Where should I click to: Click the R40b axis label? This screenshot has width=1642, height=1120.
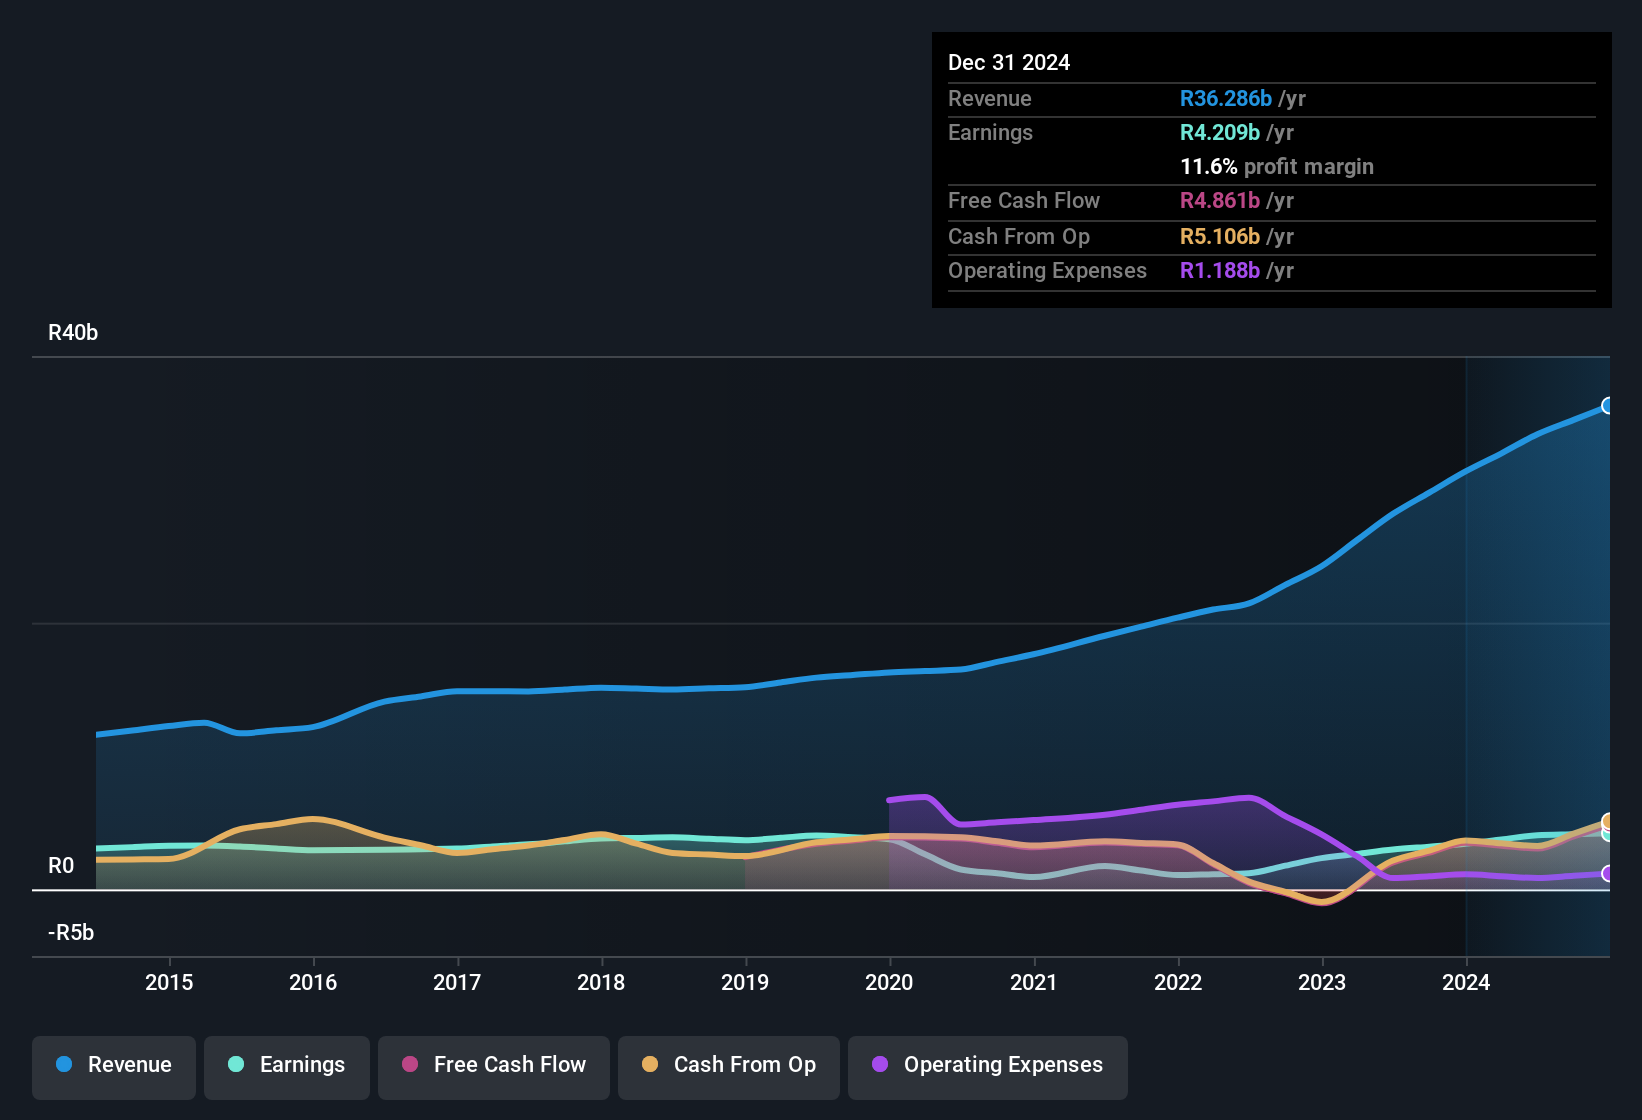tap(72, 332)
